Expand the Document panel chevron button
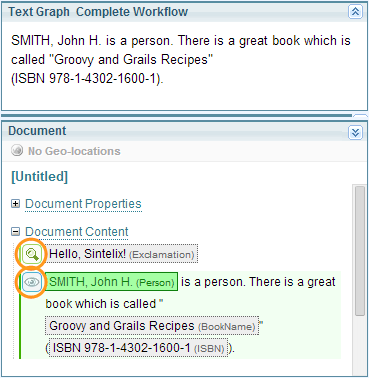 pos(355,132)
